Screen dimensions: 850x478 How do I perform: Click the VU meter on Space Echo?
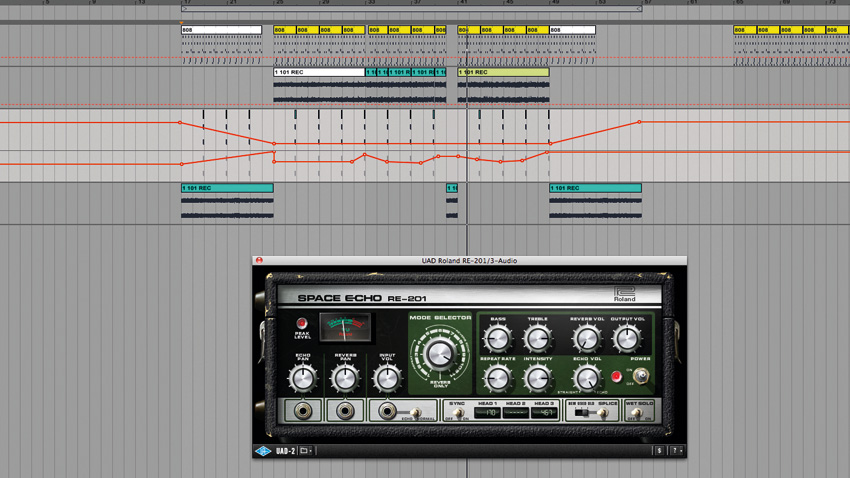[345, 327]
